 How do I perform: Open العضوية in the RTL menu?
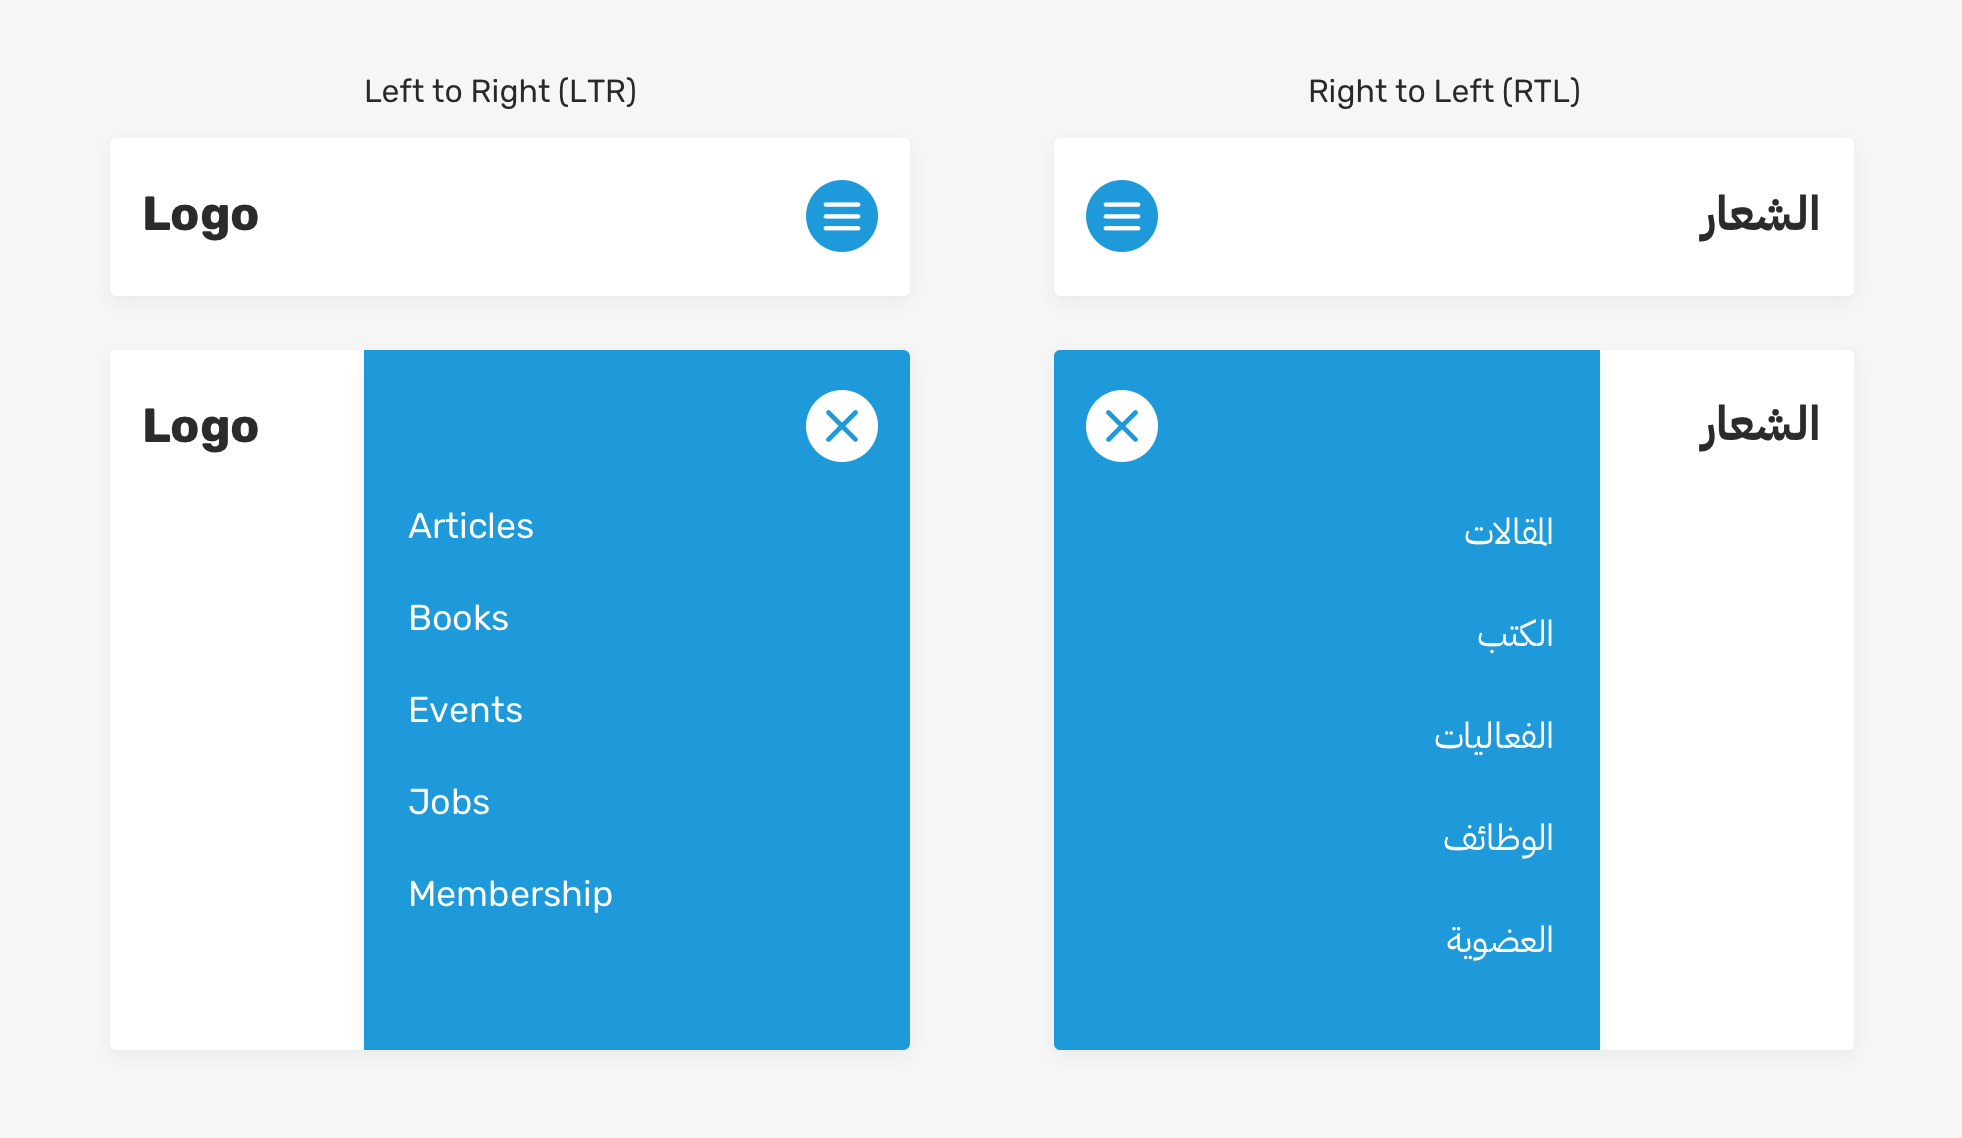(1499, 940)
